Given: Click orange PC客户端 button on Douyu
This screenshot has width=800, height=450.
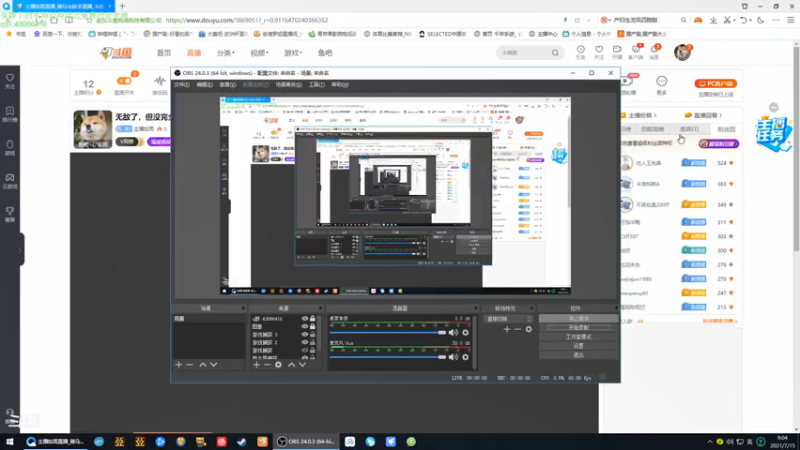Looking at the screenshot, I should (715, 83).
